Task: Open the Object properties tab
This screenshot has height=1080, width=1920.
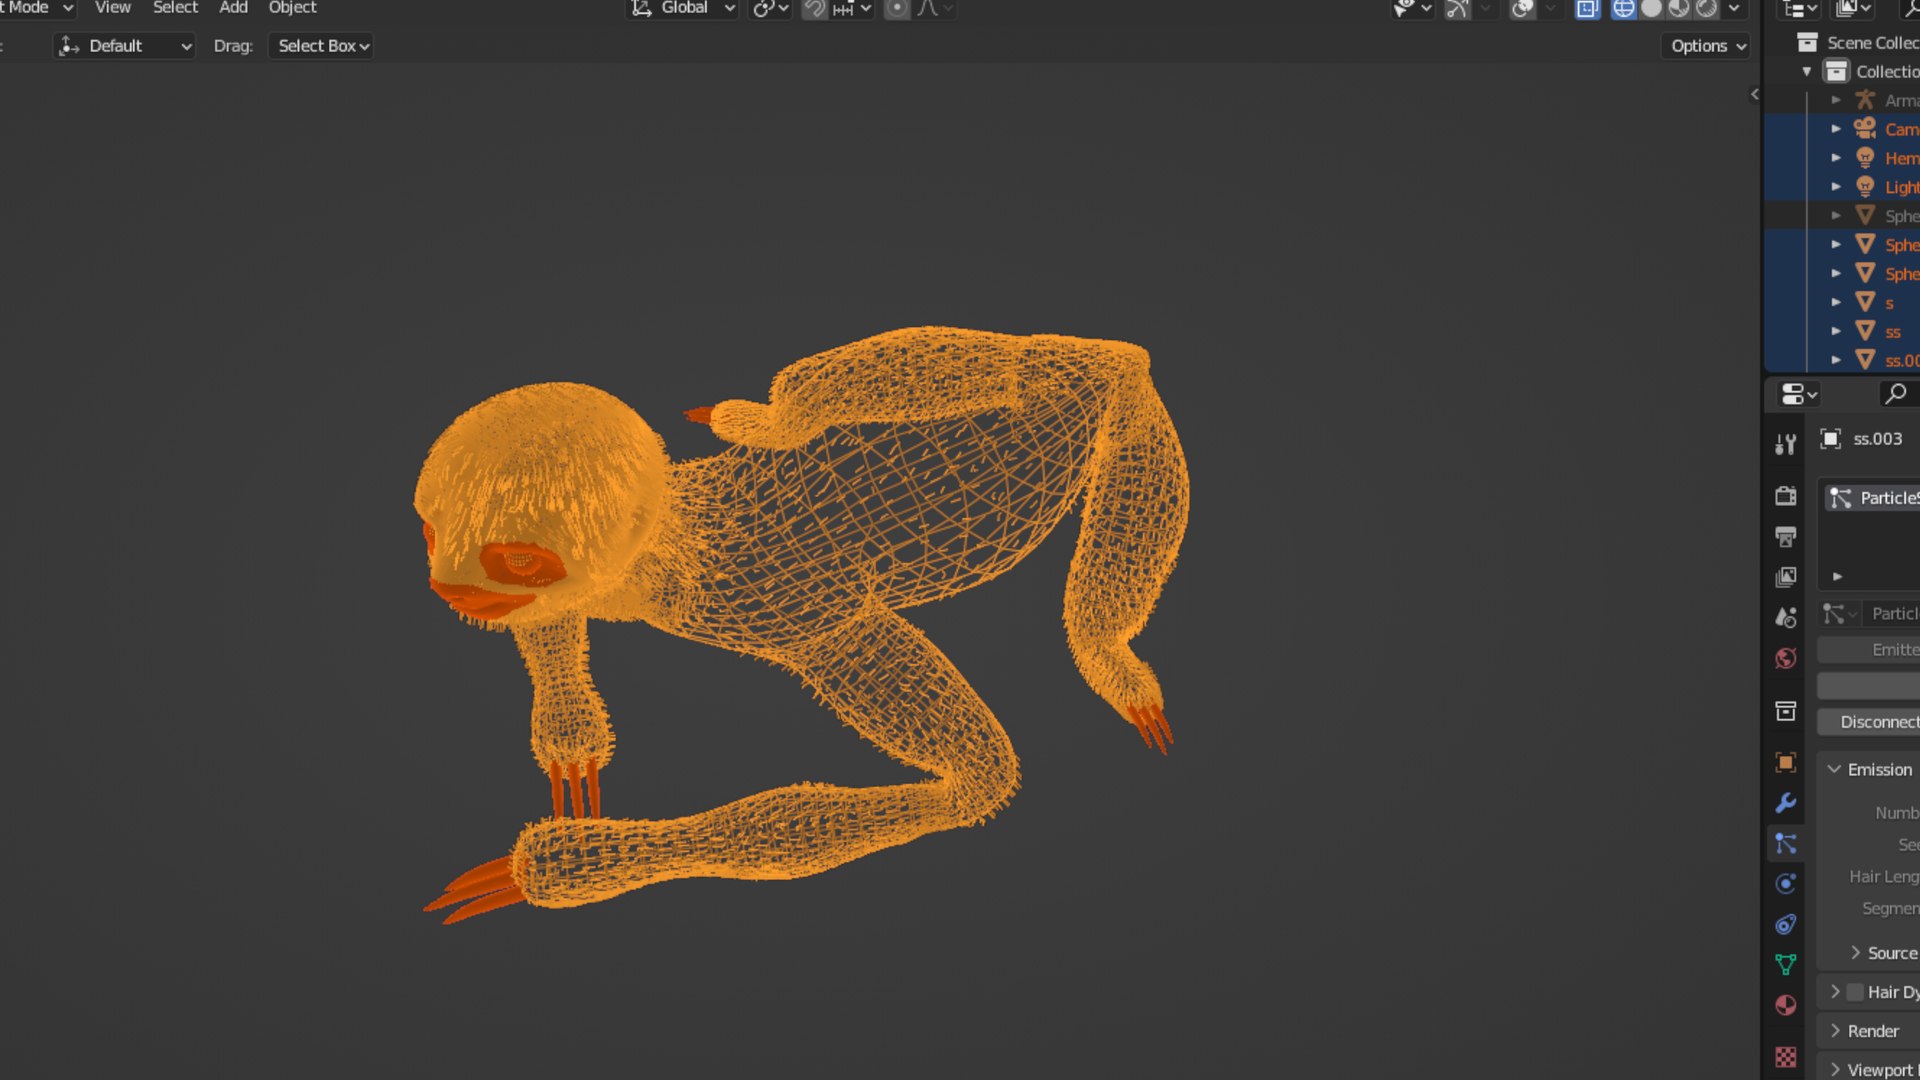Action: coord(1785,762)
